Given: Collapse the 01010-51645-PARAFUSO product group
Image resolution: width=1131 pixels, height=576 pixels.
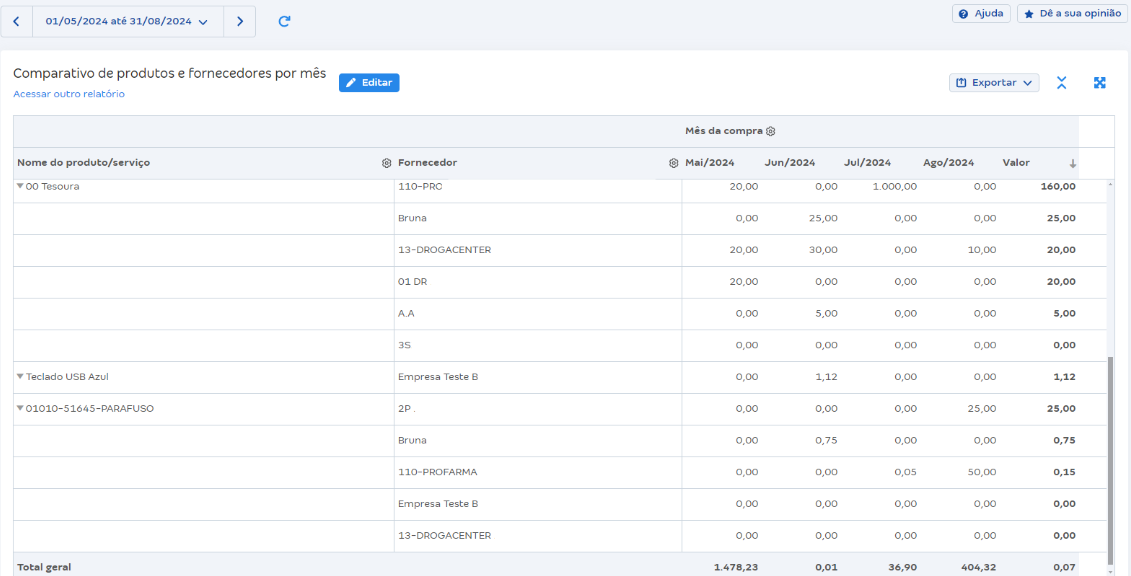Looking at the screenshot, I should (x=19, y=408).
